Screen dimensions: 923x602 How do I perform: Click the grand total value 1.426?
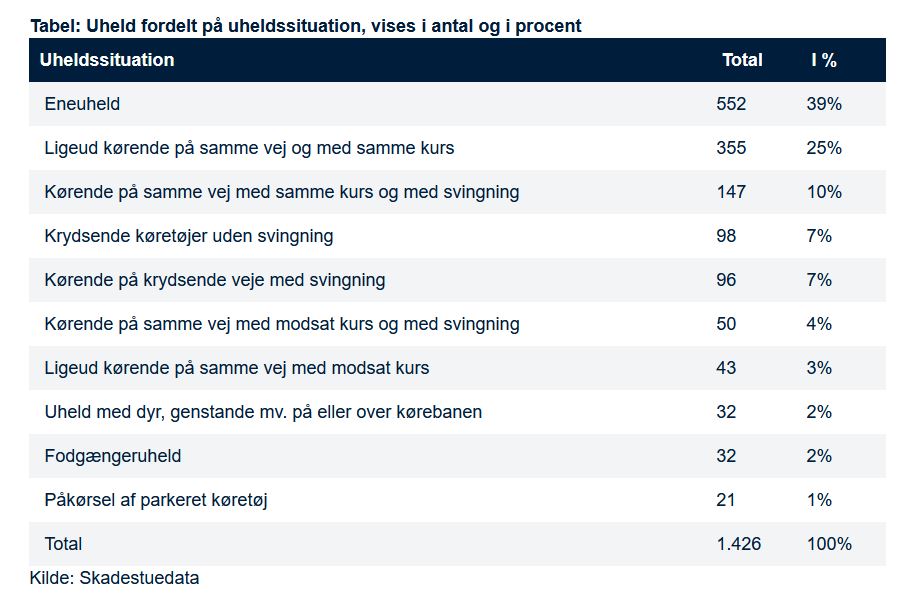coord(738,544)
